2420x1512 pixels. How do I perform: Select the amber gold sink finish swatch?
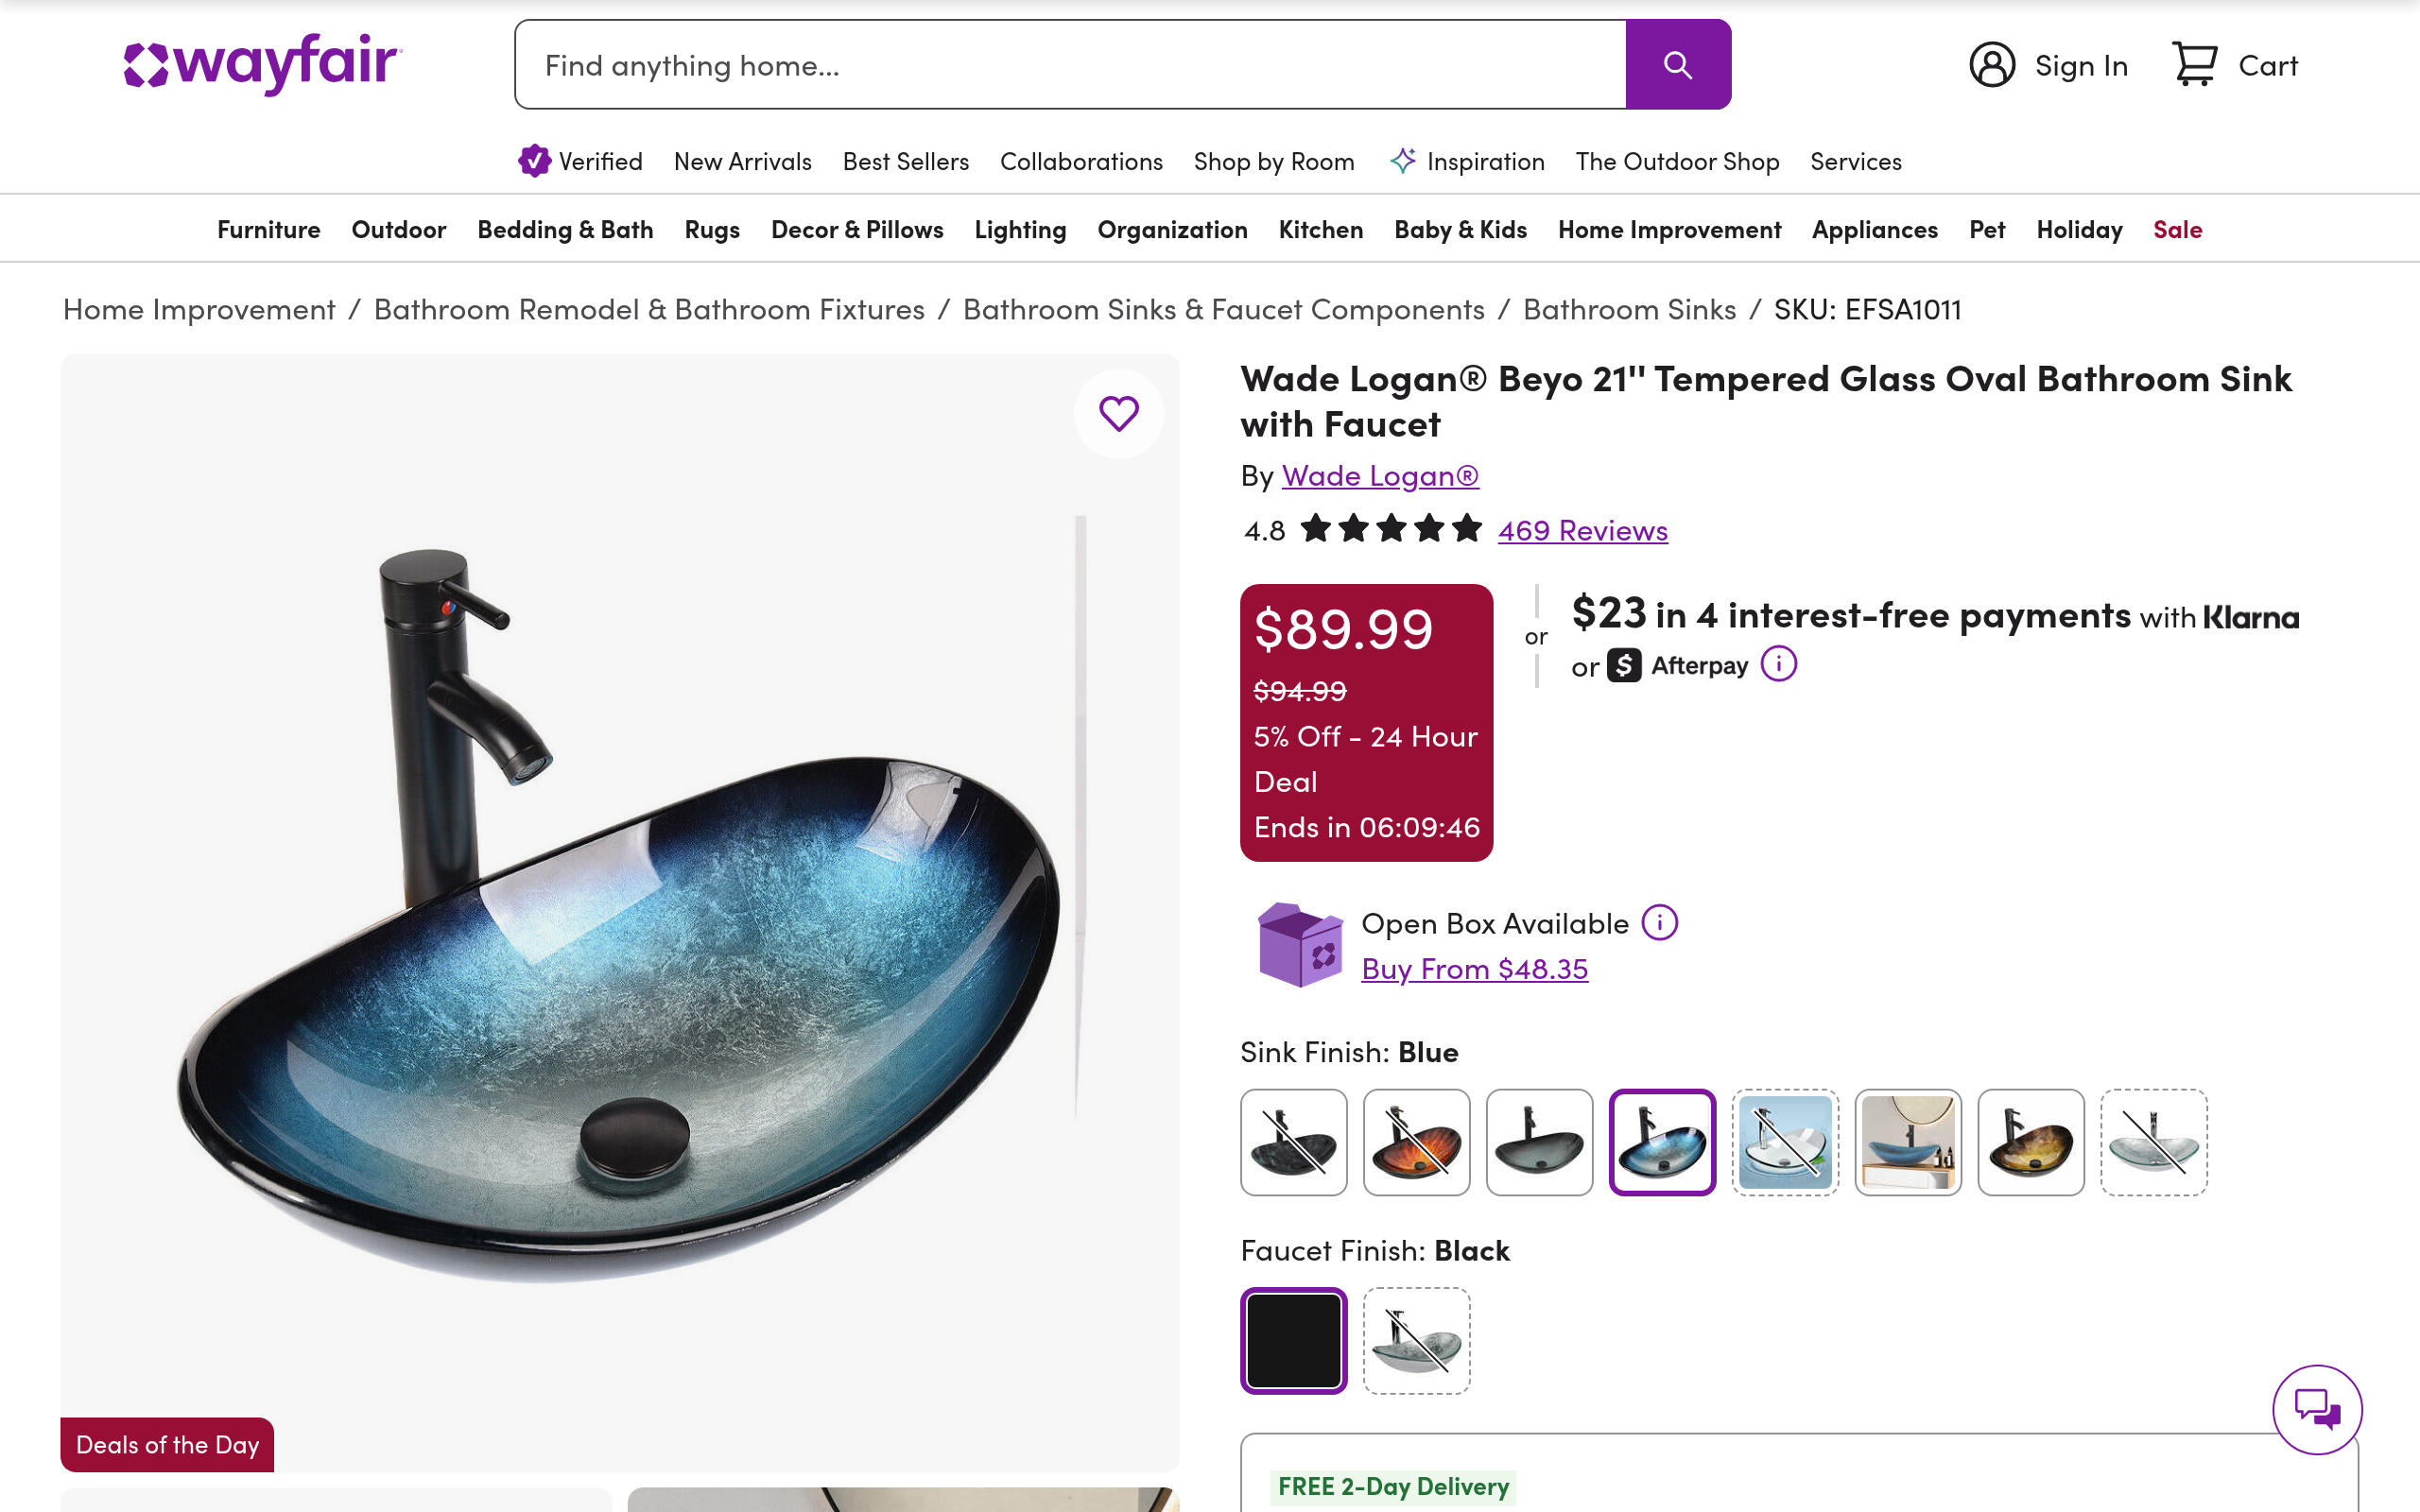tap(2030, 1142)
